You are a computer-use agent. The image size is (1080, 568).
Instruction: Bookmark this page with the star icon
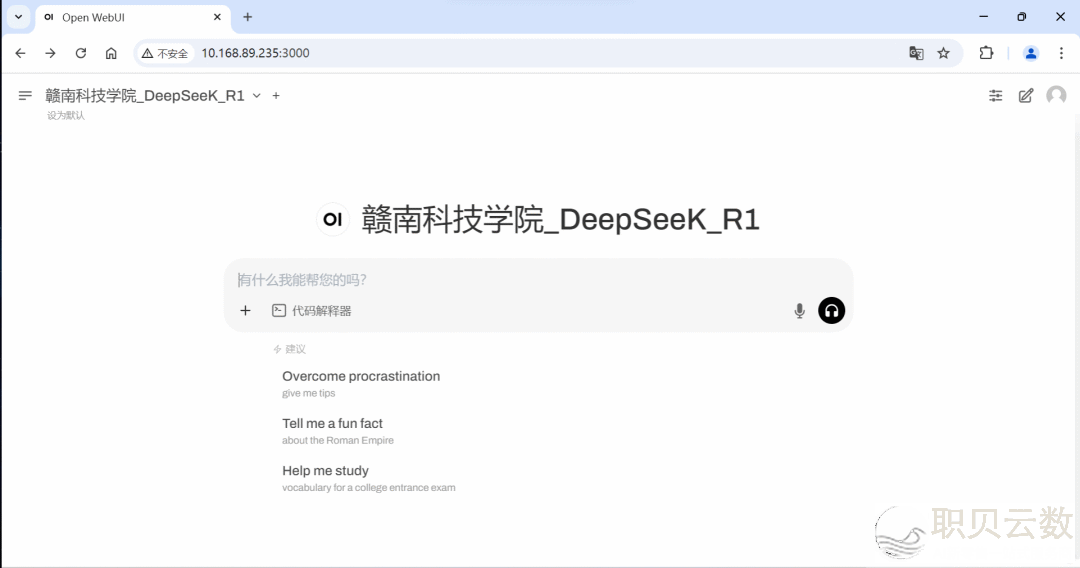pyautogui.click(x=943, y=53)
